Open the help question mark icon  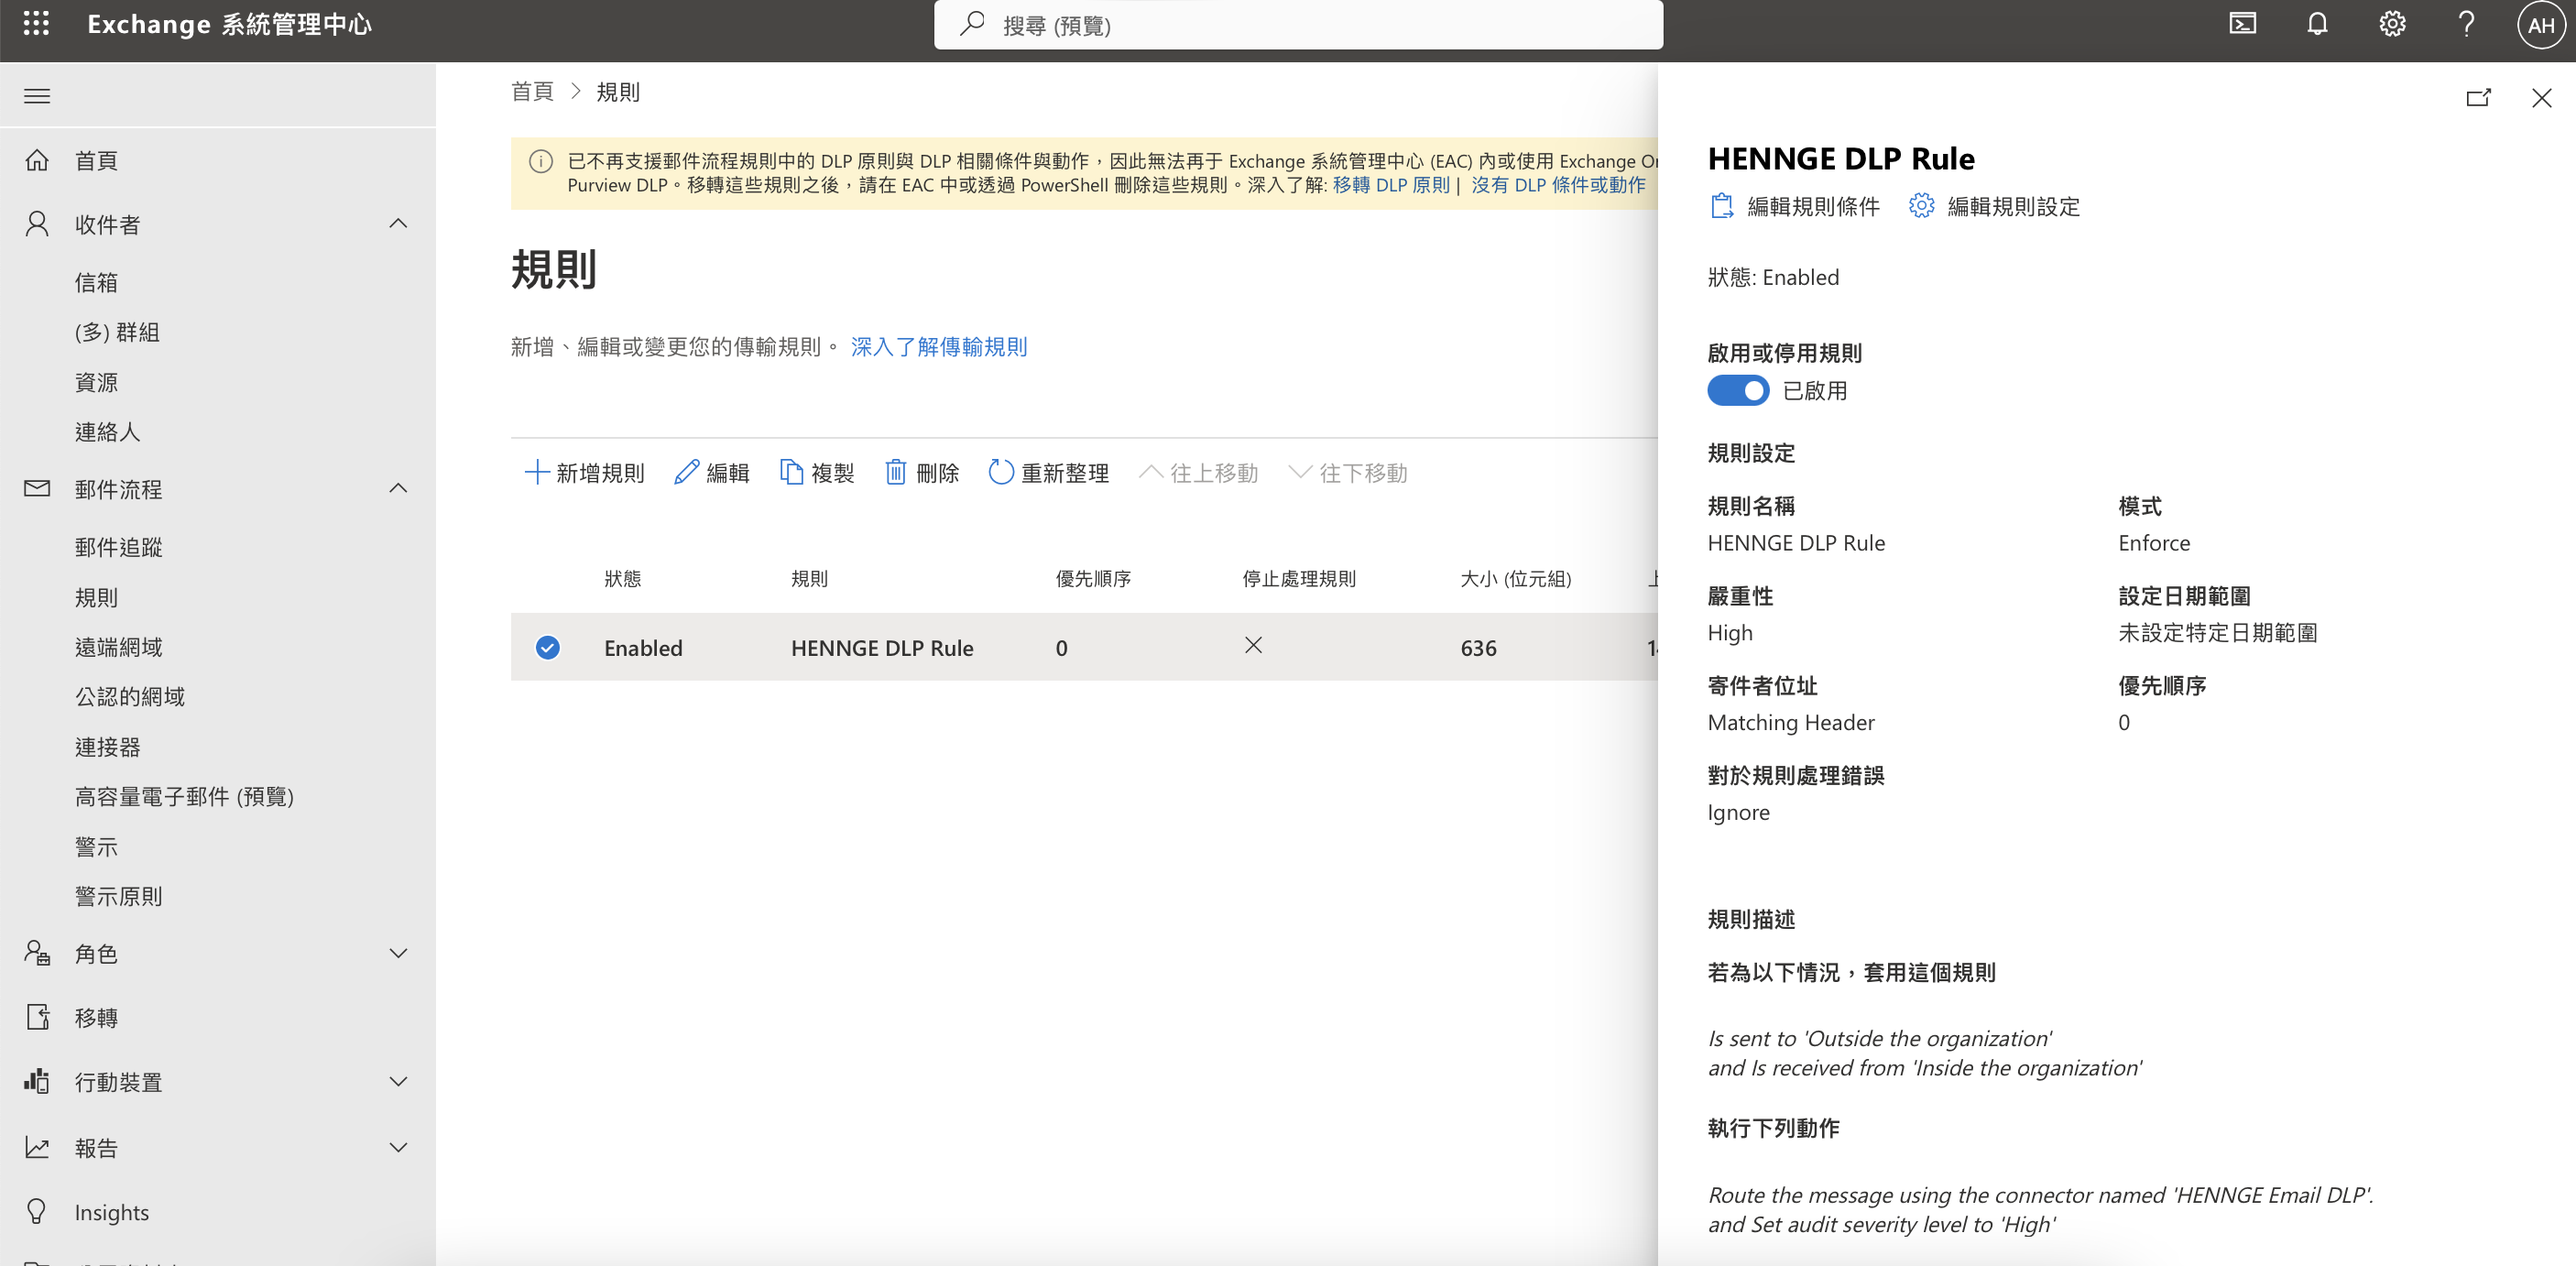point(2466,24)
